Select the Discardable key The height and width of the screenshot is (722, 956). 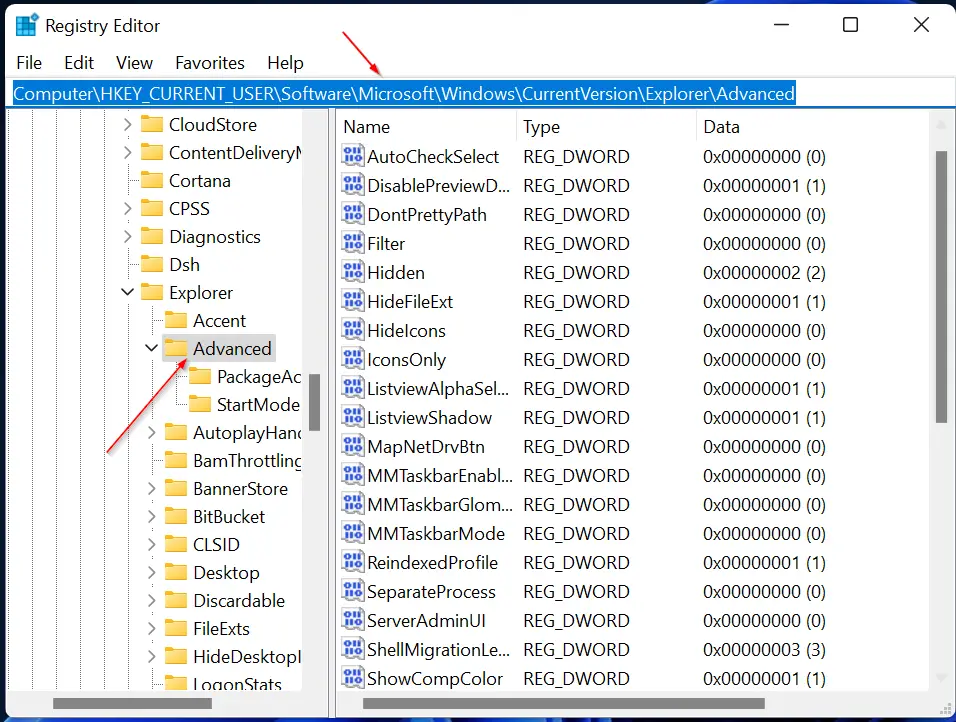coord(238,600)
